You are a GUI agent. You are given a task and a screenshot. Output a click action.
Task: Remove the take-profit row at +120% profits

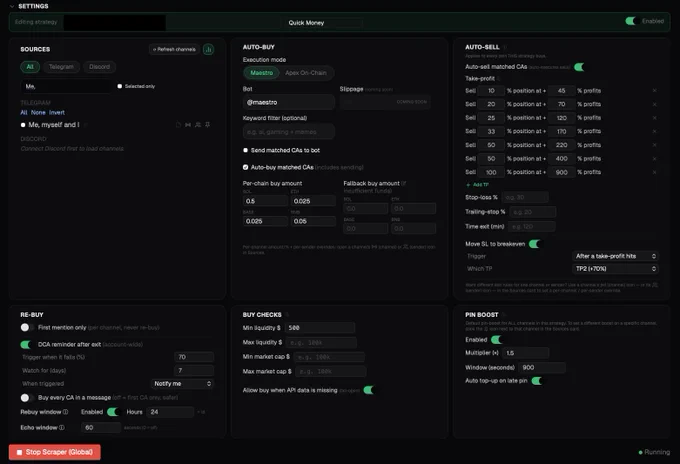point(654,118)
